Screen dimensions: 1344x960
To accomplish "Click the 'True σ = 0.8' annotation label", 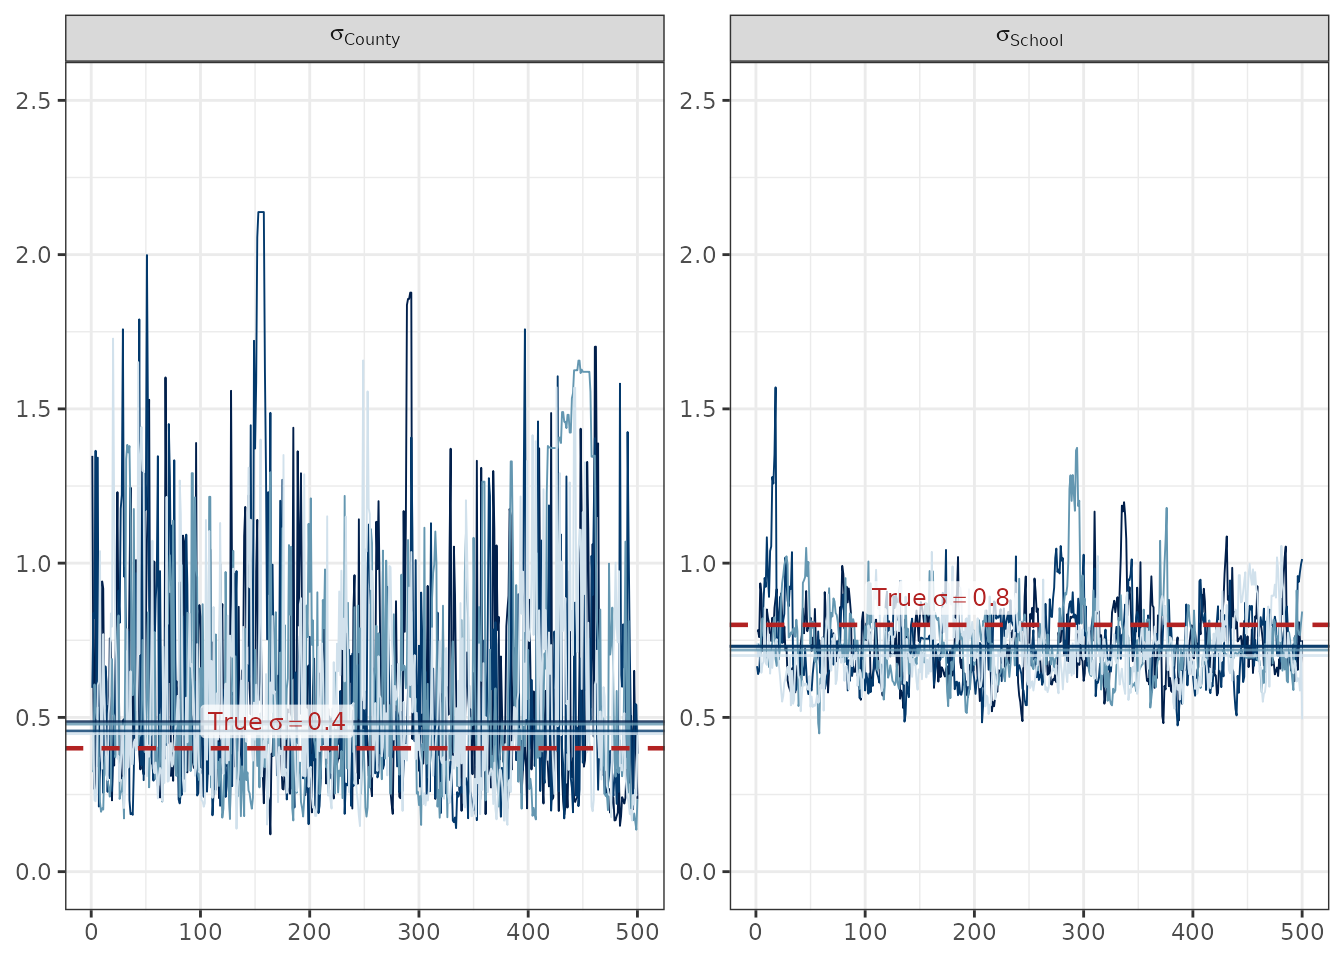I will (x=940, y=598).
